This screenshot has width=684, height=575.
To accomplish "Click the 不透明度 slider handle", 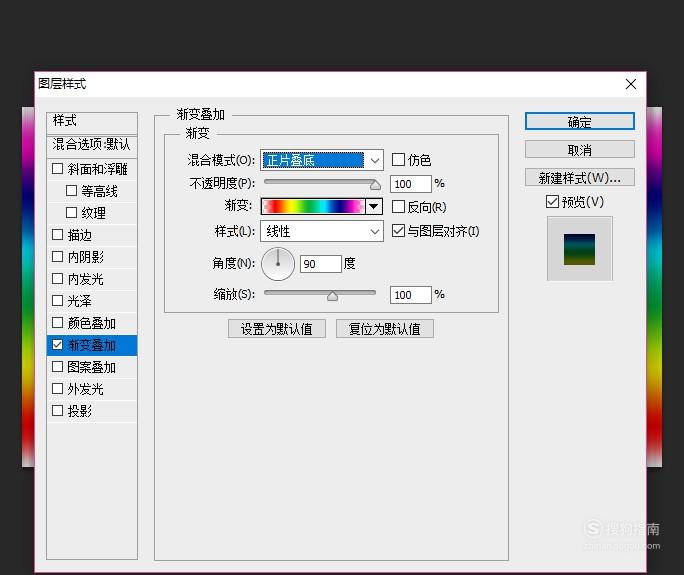I will coord(375,185).
